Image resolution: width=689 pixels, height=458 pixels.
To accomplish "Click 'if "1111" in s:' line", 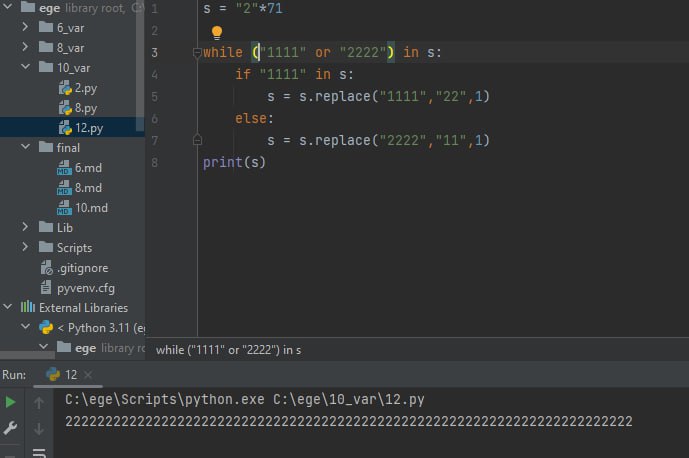I will point(294,74).
